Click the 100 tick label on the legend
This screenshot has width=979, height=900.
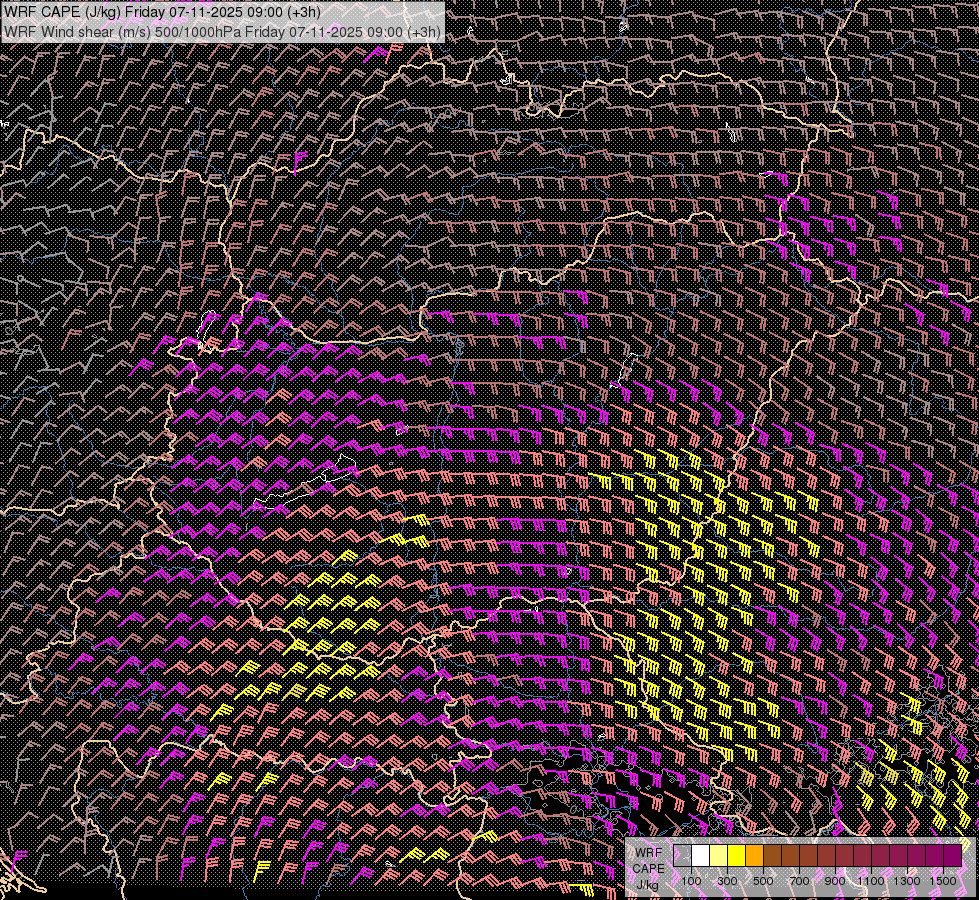[x=691, y=881]
